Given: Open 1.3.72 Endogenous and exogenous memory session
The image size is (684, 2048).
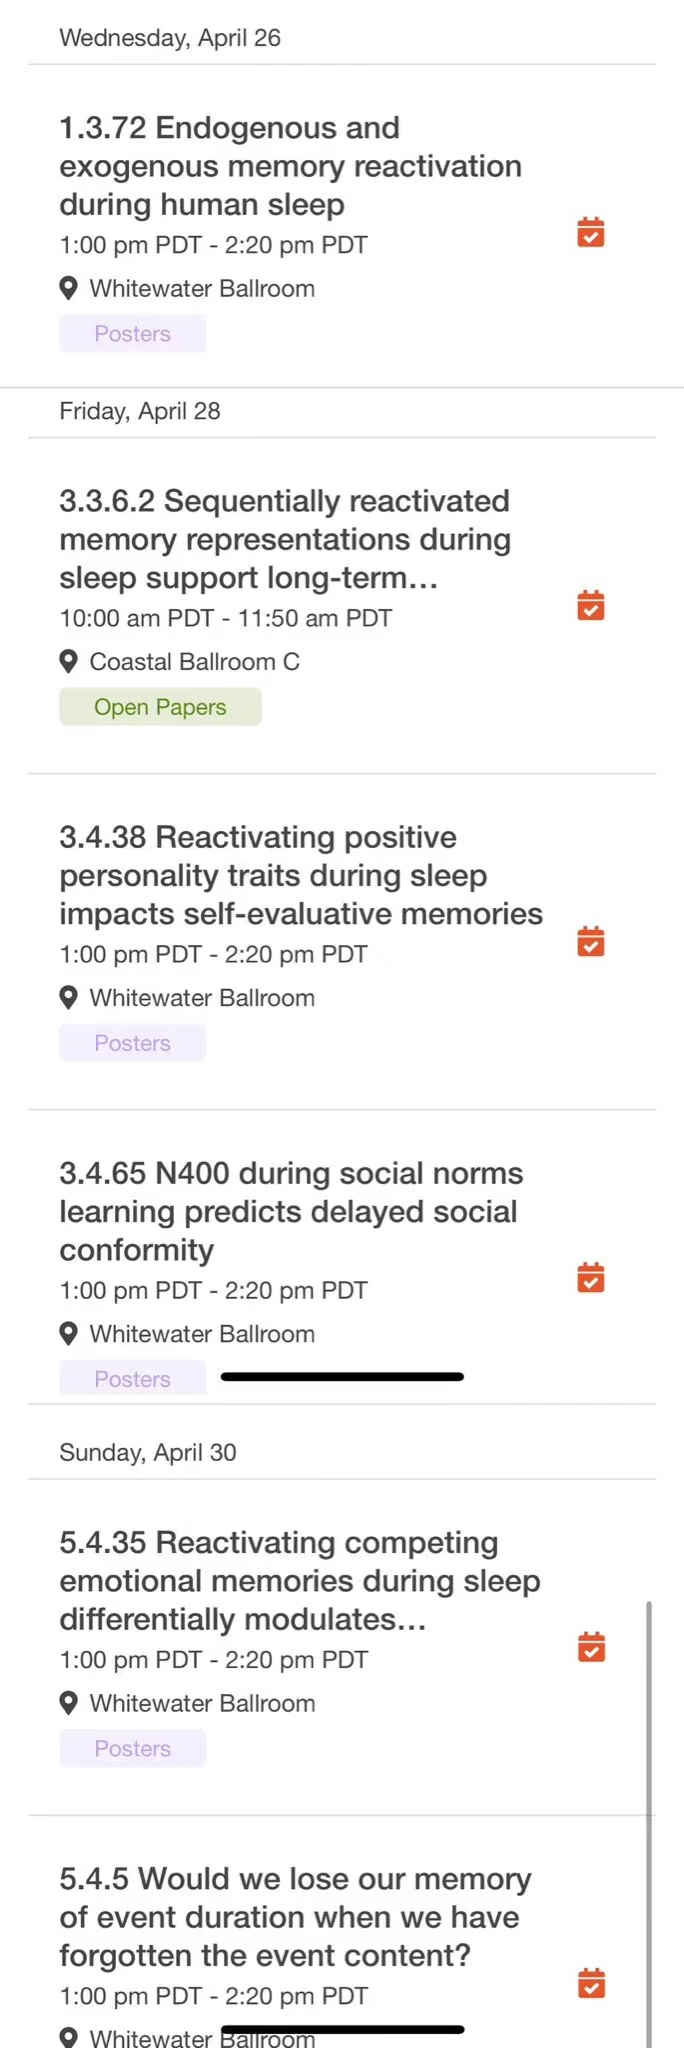Looking at the screenshot, I should (x=290, y=166).
